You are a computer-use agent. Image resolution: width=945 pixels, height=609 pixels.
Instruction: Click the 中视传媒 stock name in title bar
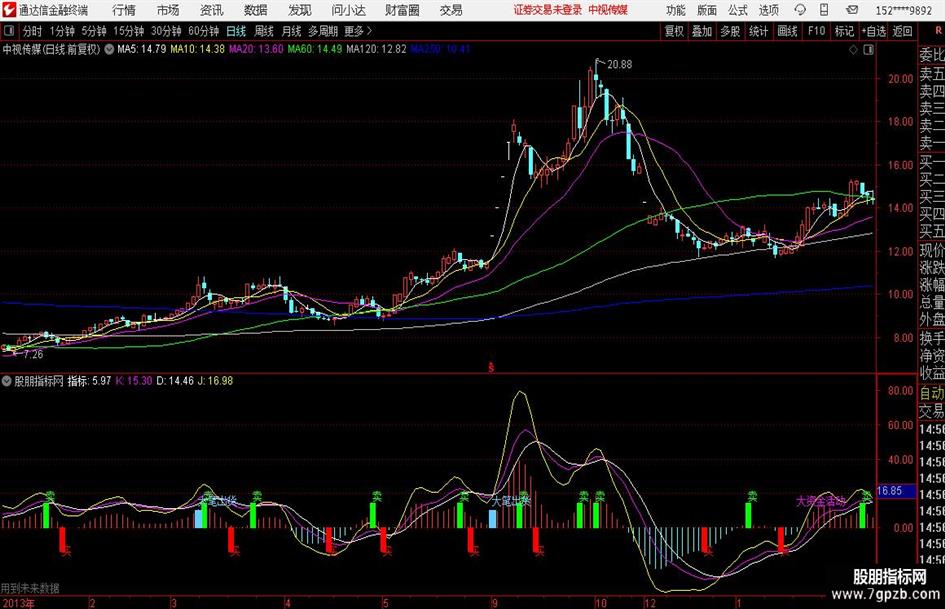[608, 10]
